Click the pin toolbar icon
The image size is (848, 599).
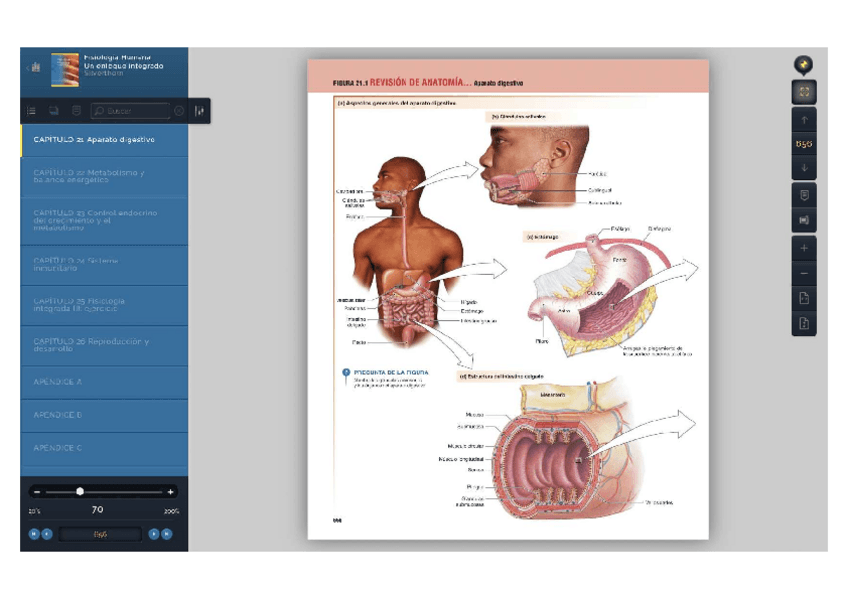(804, 64)
